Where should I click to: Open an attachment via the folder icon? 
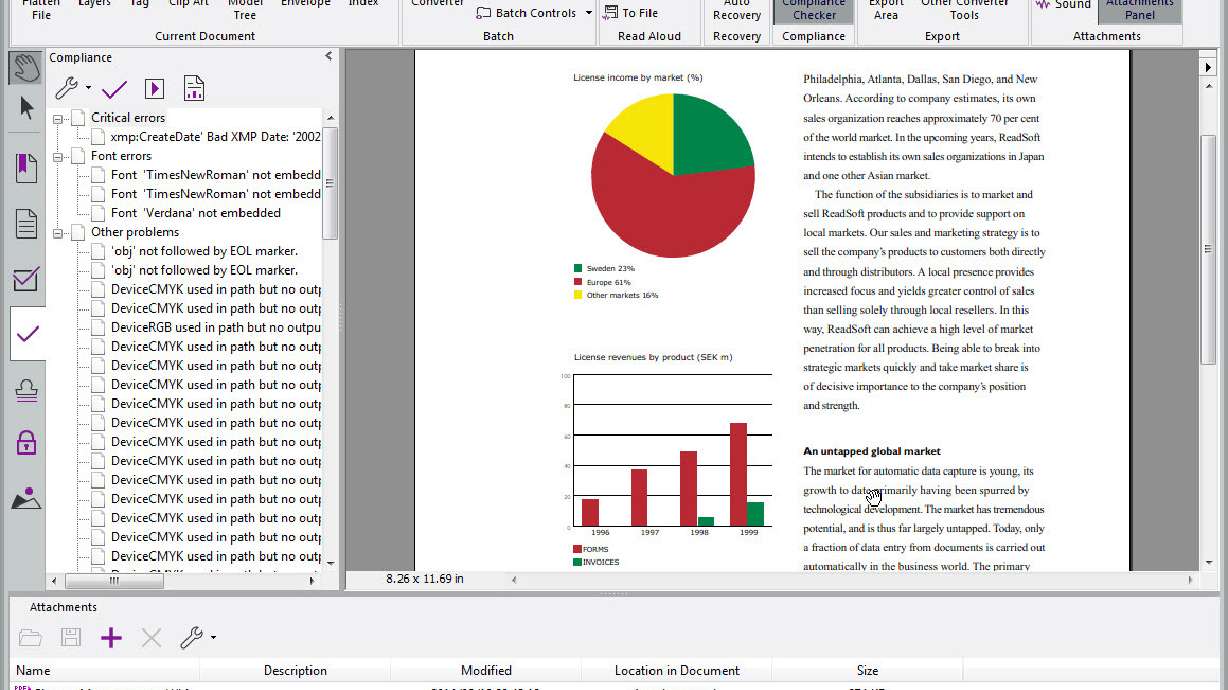pyautogui.click(x=31, y=637)
